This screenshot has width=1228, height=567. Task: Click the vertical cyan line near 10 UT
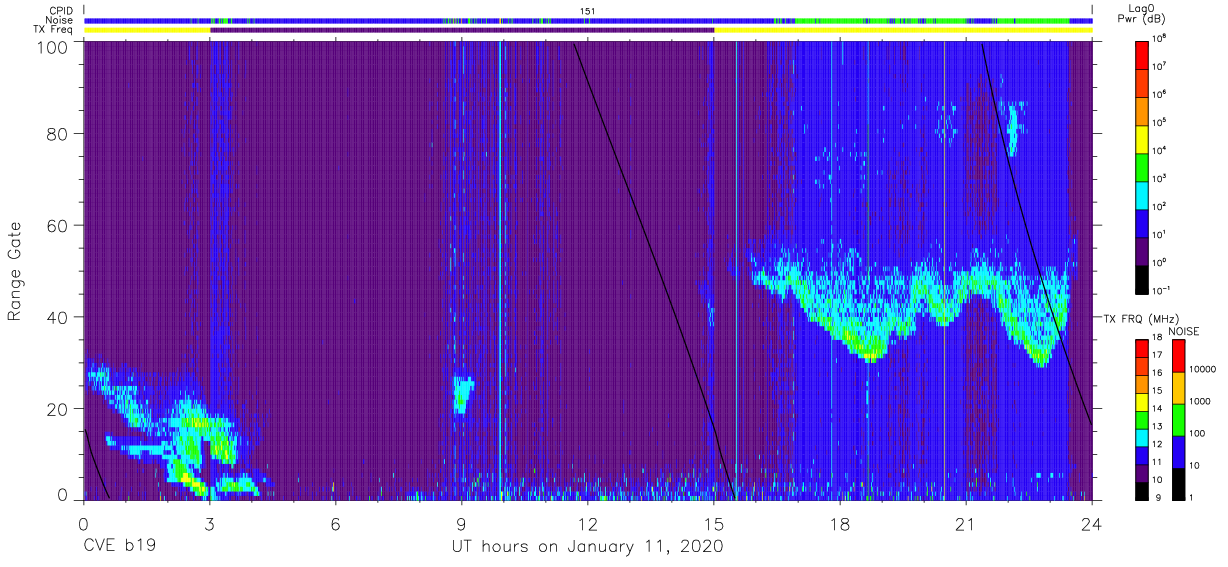(x=499, y=270)
